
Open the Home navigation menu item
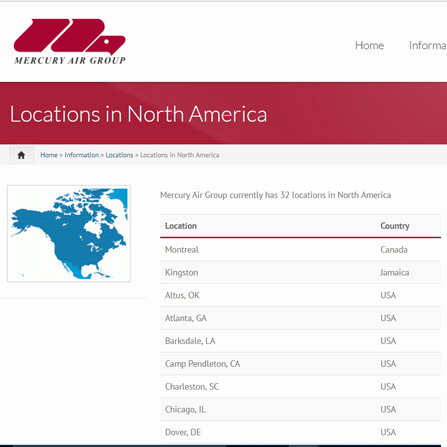pyautogui.click(x=369, y=45)
